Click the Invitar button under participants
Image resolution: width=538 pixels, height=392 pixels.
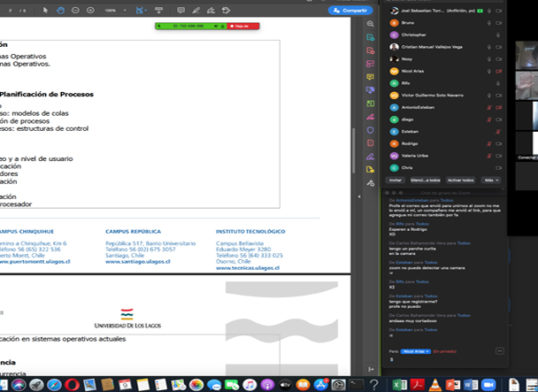(395, 180)
